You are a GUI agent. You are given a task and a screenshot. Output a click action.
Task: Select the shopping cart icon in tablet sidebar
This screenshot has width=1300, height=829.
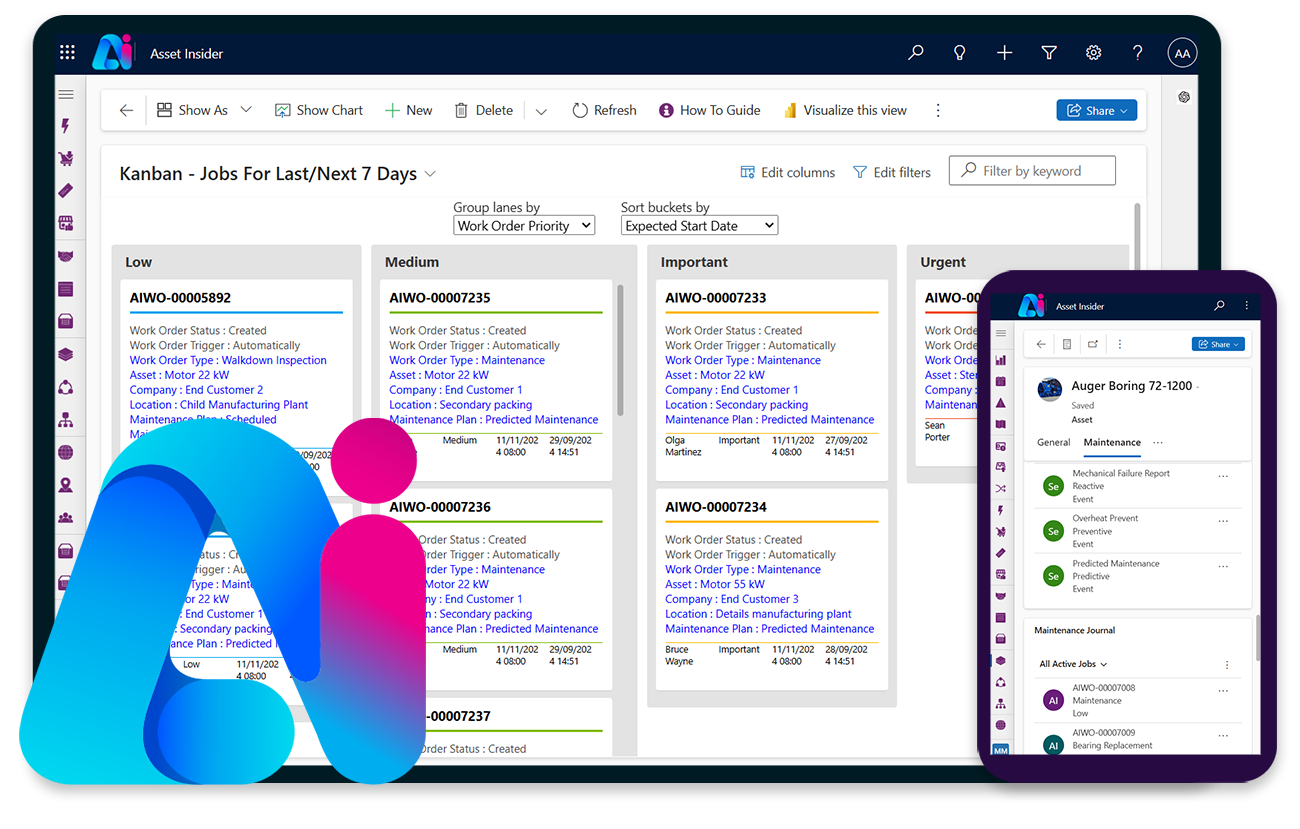[66, 158]
